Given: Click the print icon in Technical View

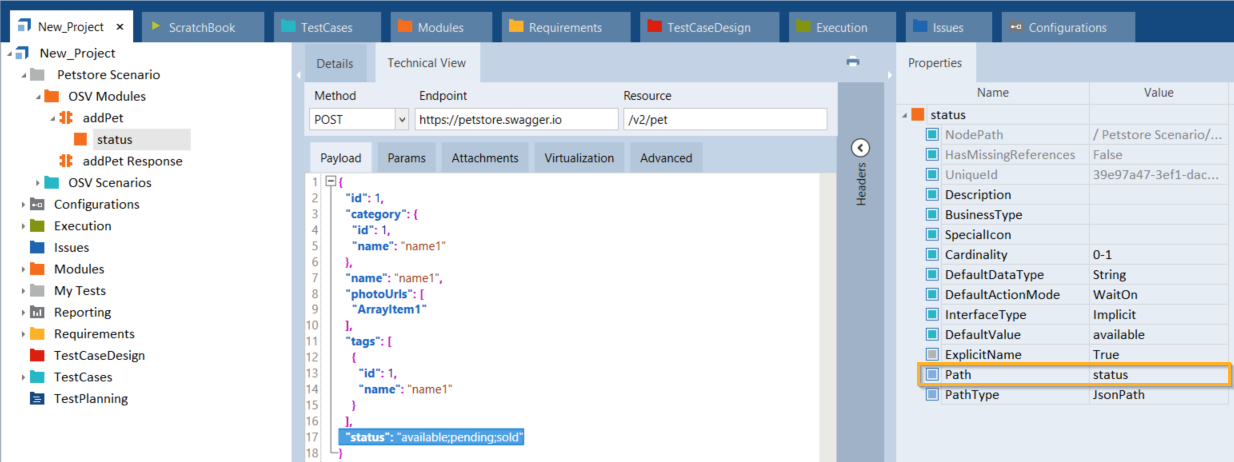Looking at the screenshot, I should coord(853,62).
